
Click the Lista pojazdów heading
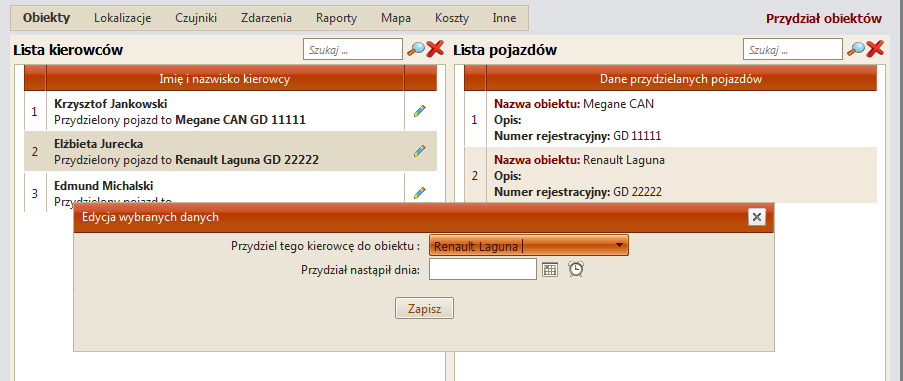point(505,50)
